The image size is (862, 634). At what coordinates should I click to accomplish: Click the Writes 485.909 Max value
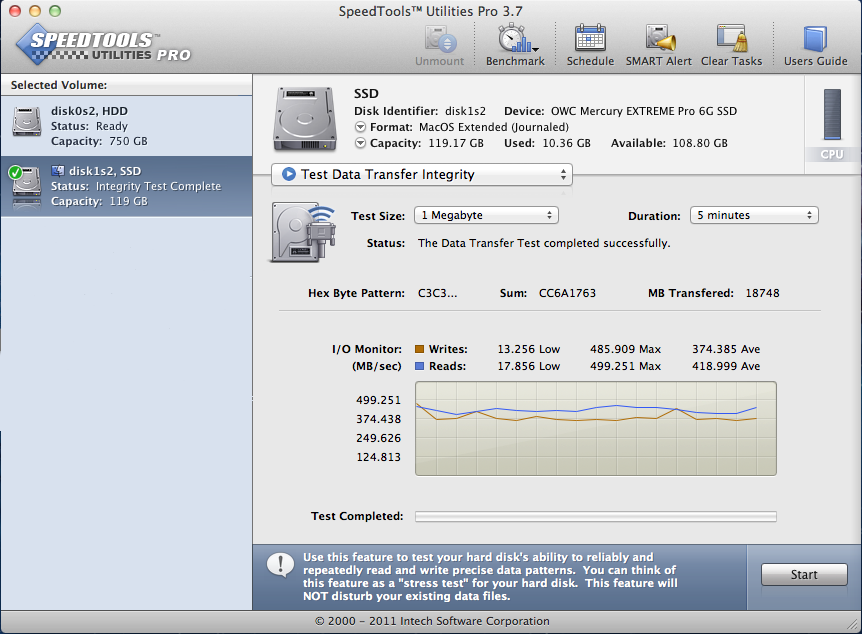pyautogui.click(x=625, y=349)
